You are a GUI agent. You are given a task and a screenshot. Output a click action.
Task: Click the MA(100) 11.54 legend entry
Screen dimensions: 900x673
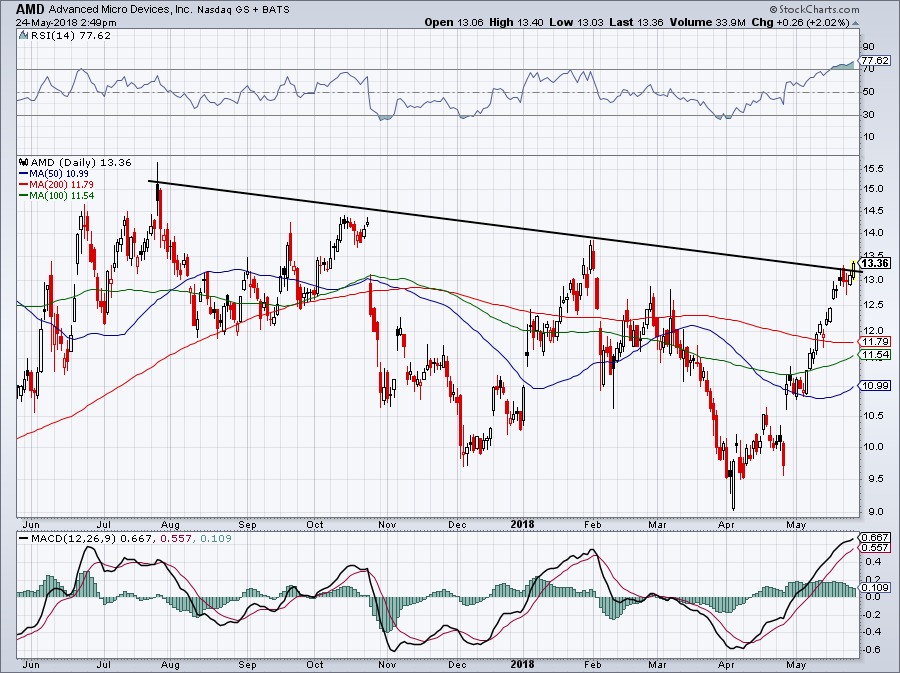point(56,196)
